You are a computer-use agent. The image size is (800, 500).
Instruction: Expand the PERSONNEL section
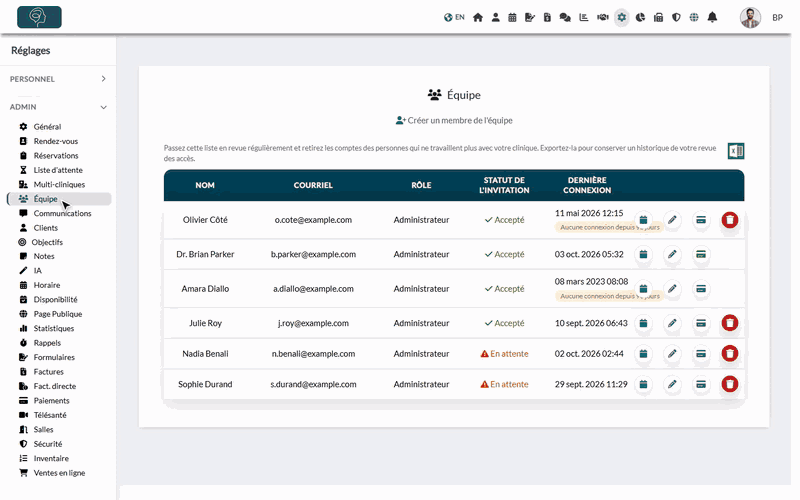point(58,79)
